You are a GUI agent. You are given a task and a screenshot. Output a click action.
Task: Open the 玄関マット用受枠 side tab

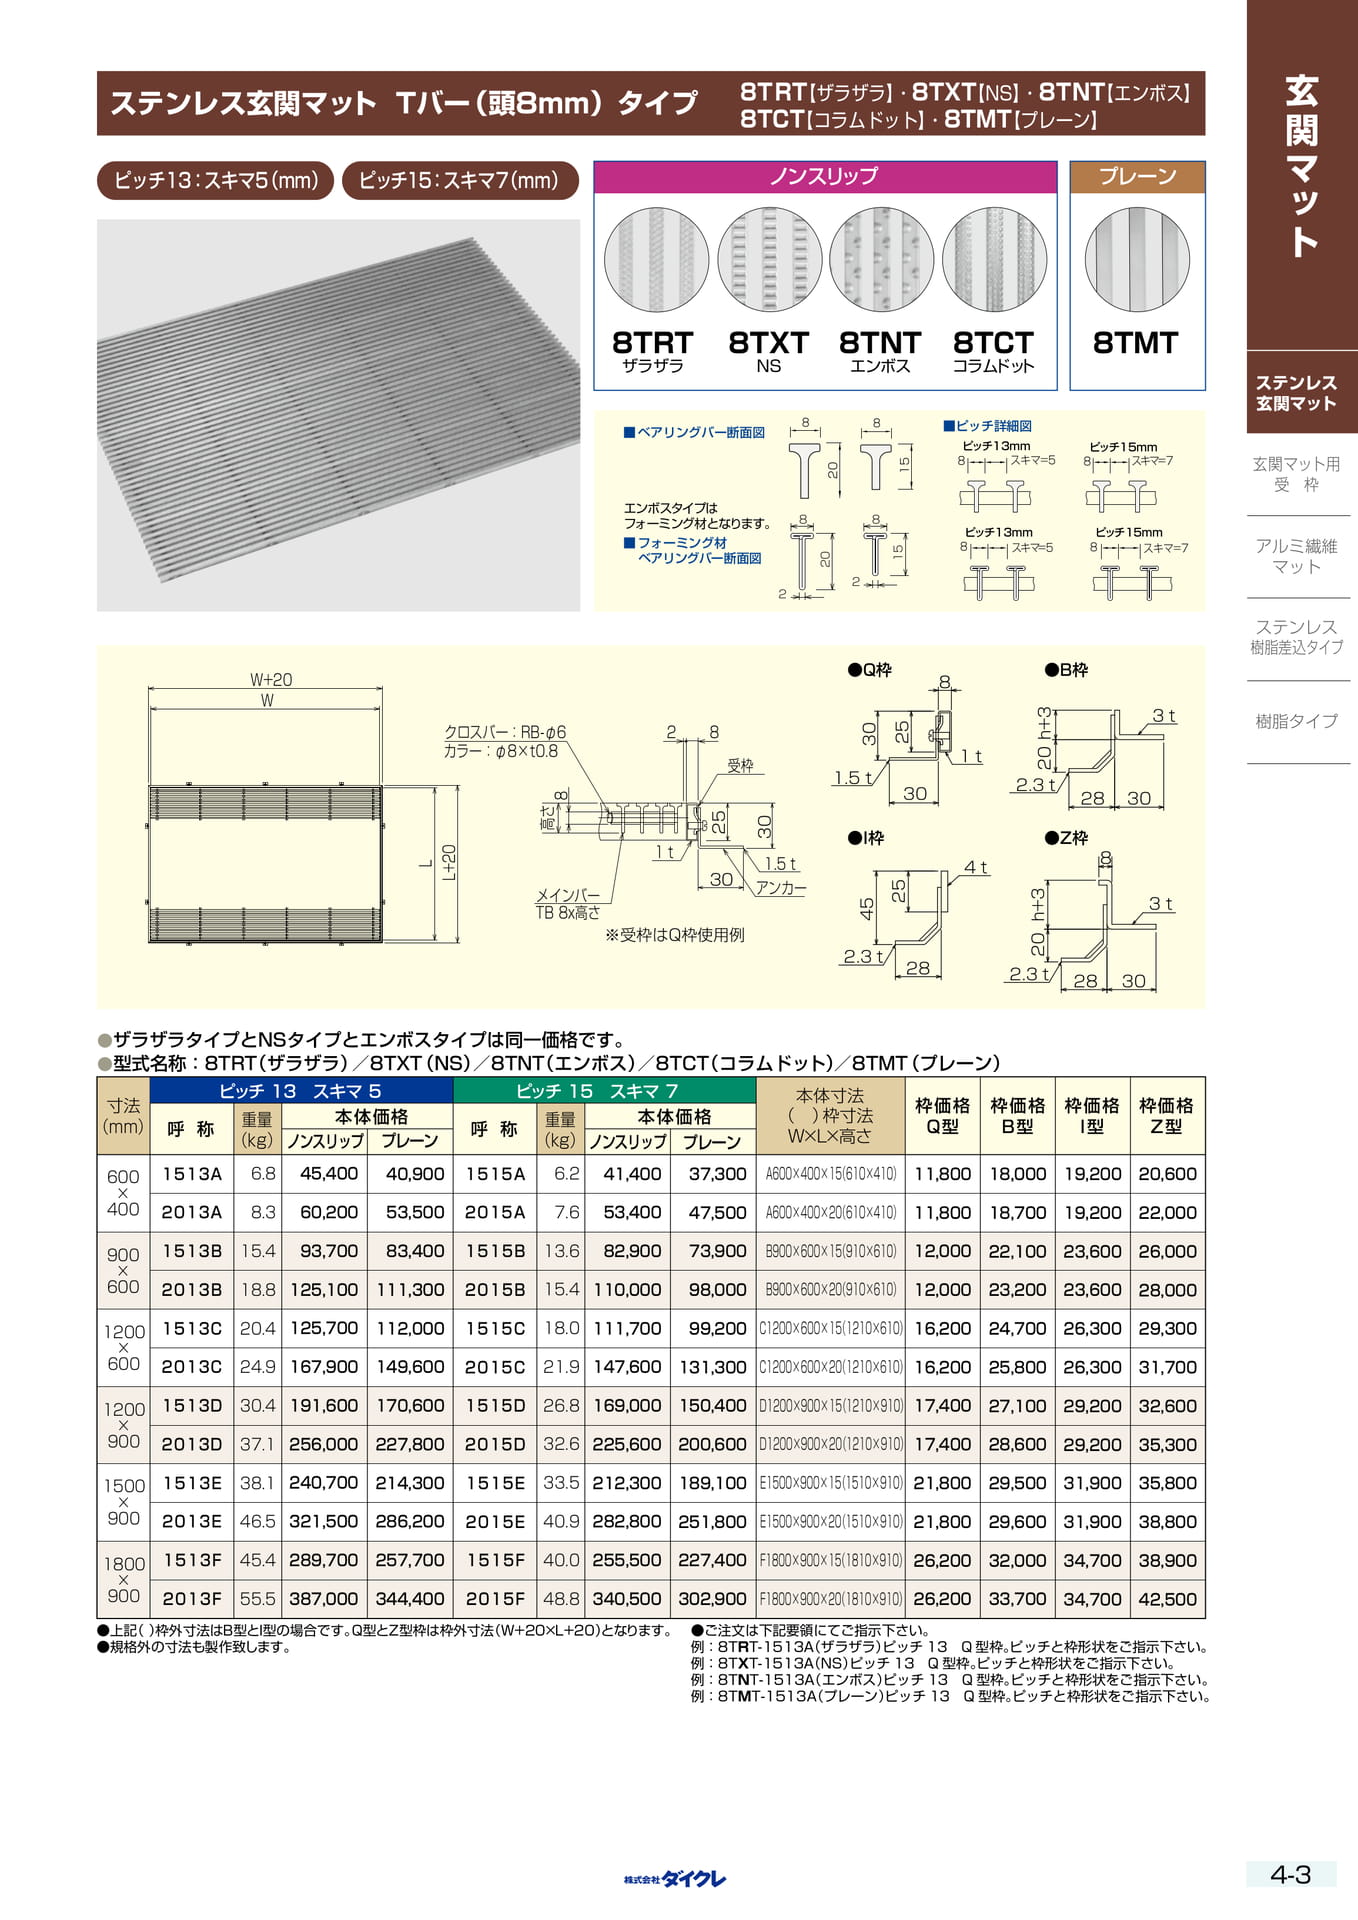[x=1297, y=474]
